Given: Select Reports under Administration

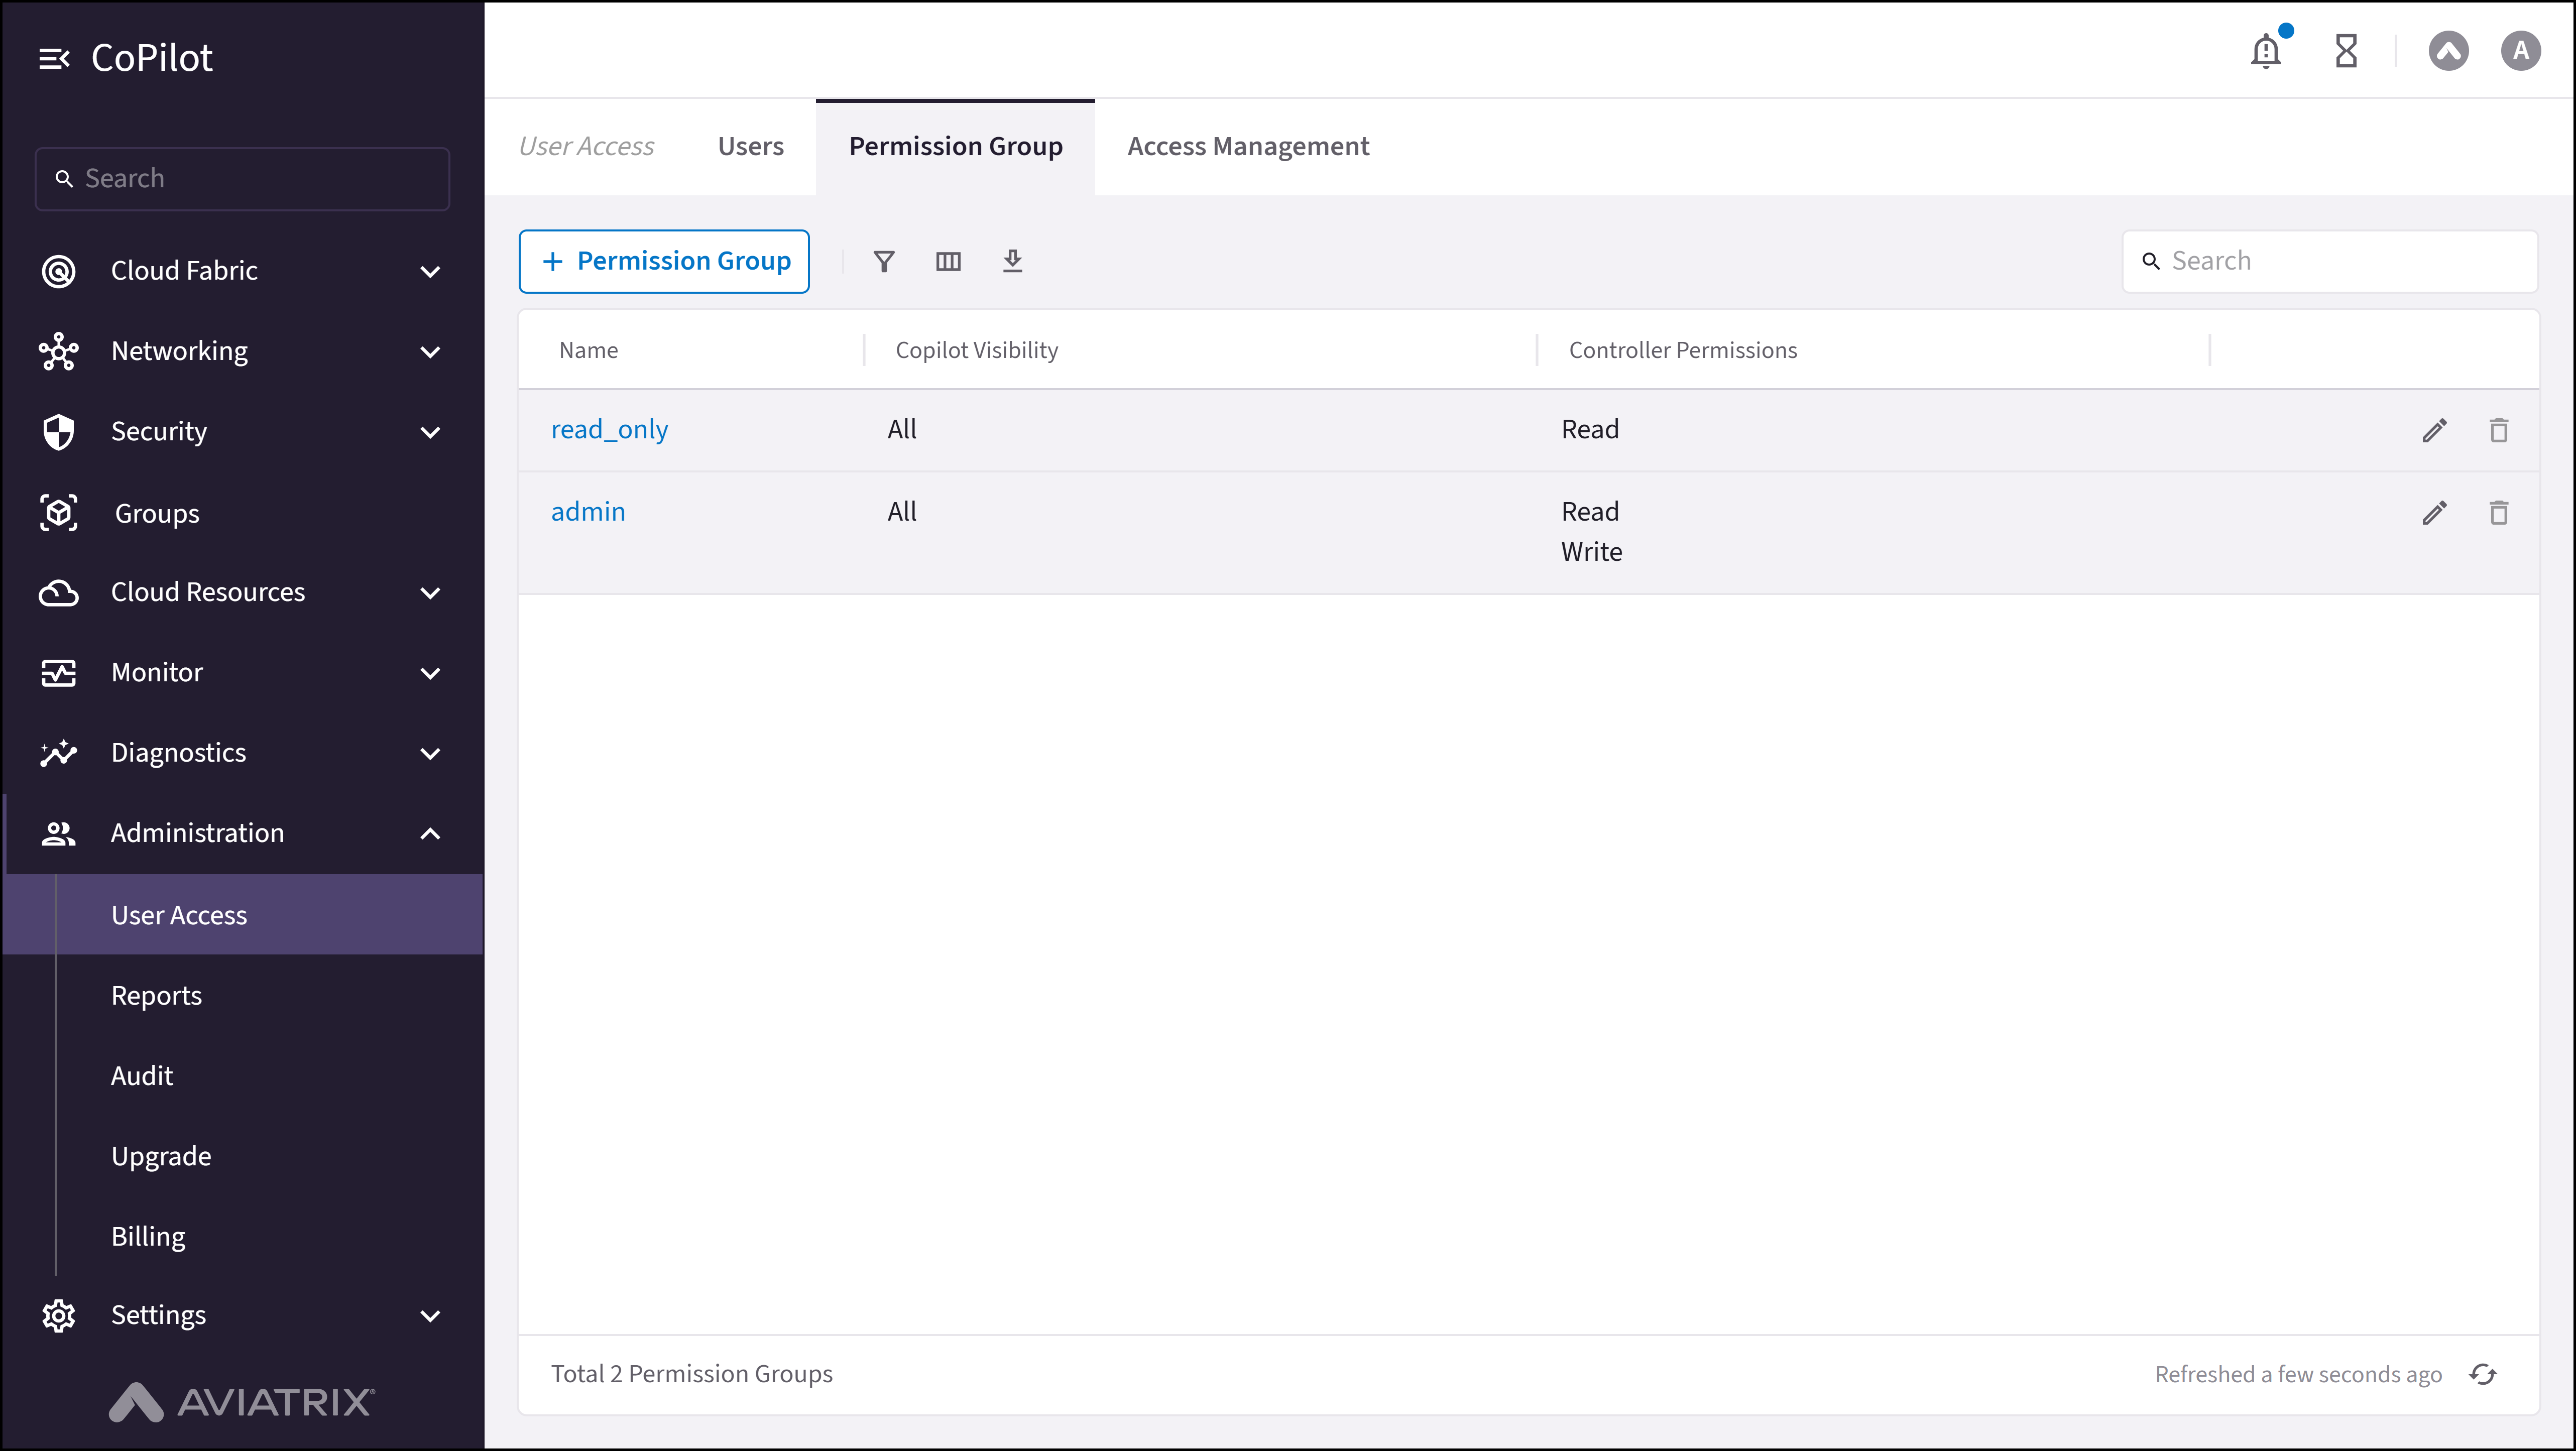Looking at the screenshot, I should pos(156,995).
